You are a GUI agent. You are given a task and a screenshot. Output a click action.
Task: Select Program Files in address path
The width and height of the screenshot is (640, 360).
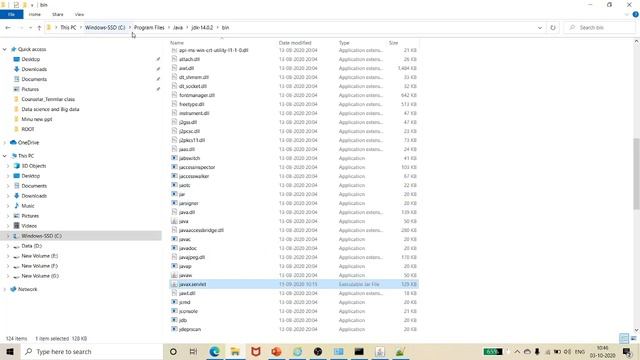tap(149, 28)
